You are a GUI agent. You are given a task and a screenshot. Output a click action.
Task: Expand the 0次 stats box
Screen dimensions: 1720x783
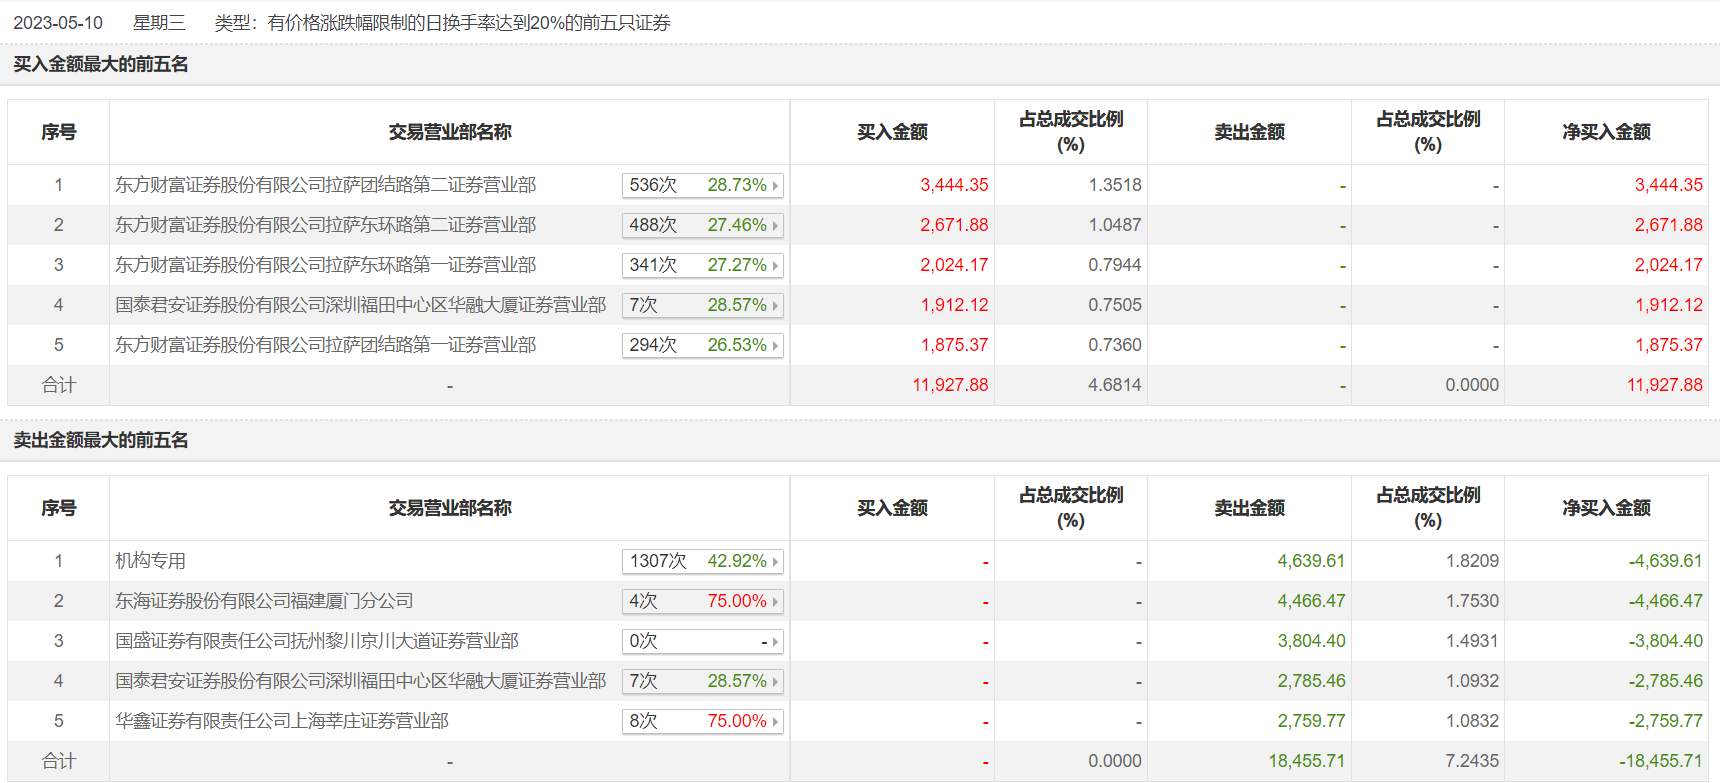(x=702, y=641)
